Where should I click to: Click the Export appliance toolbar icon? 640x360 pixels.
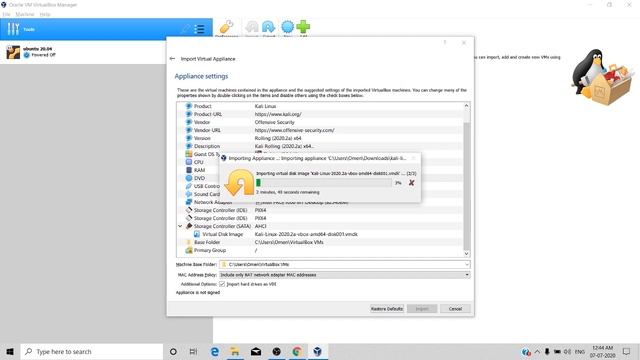click(x=269, y=27)
